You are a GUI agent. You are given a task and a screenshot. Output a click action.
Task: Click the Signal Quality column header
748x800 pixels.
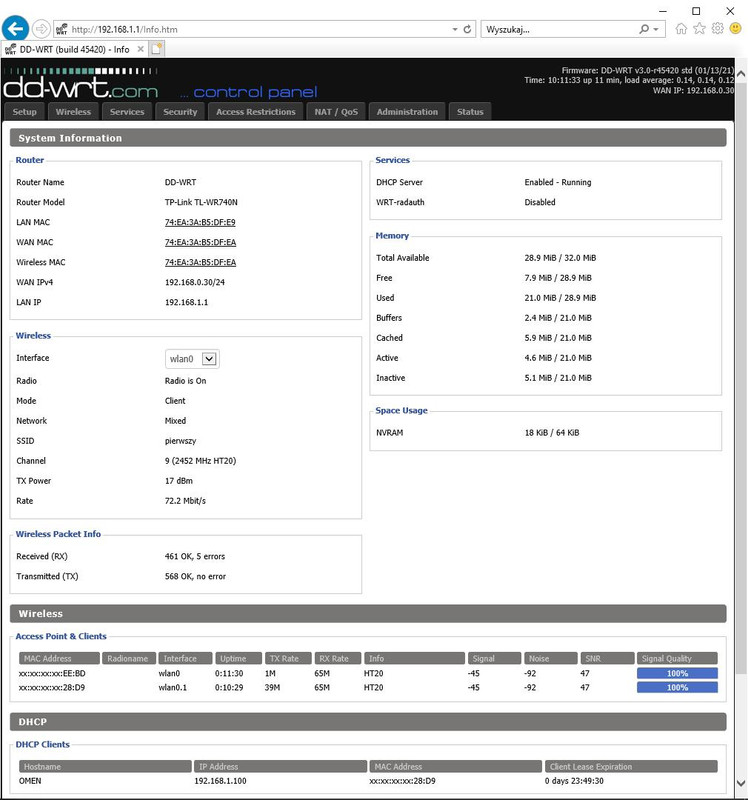tap(677, 658)
